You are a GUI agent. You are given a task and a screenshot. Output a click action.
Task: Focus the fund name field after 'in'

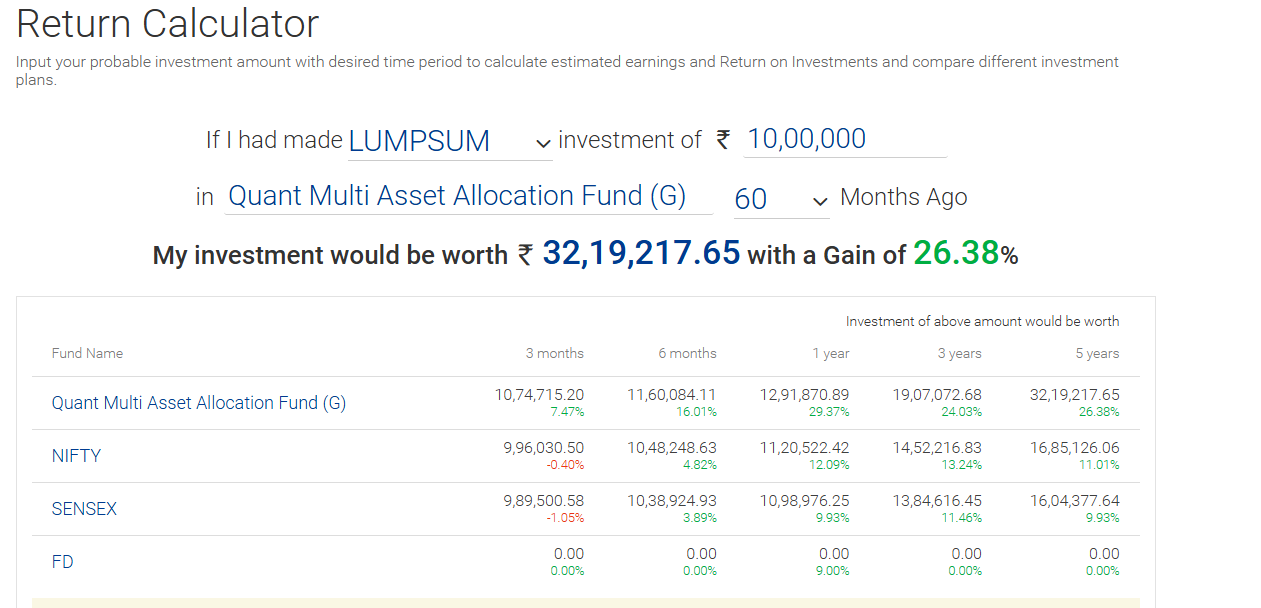click(467, 196)
